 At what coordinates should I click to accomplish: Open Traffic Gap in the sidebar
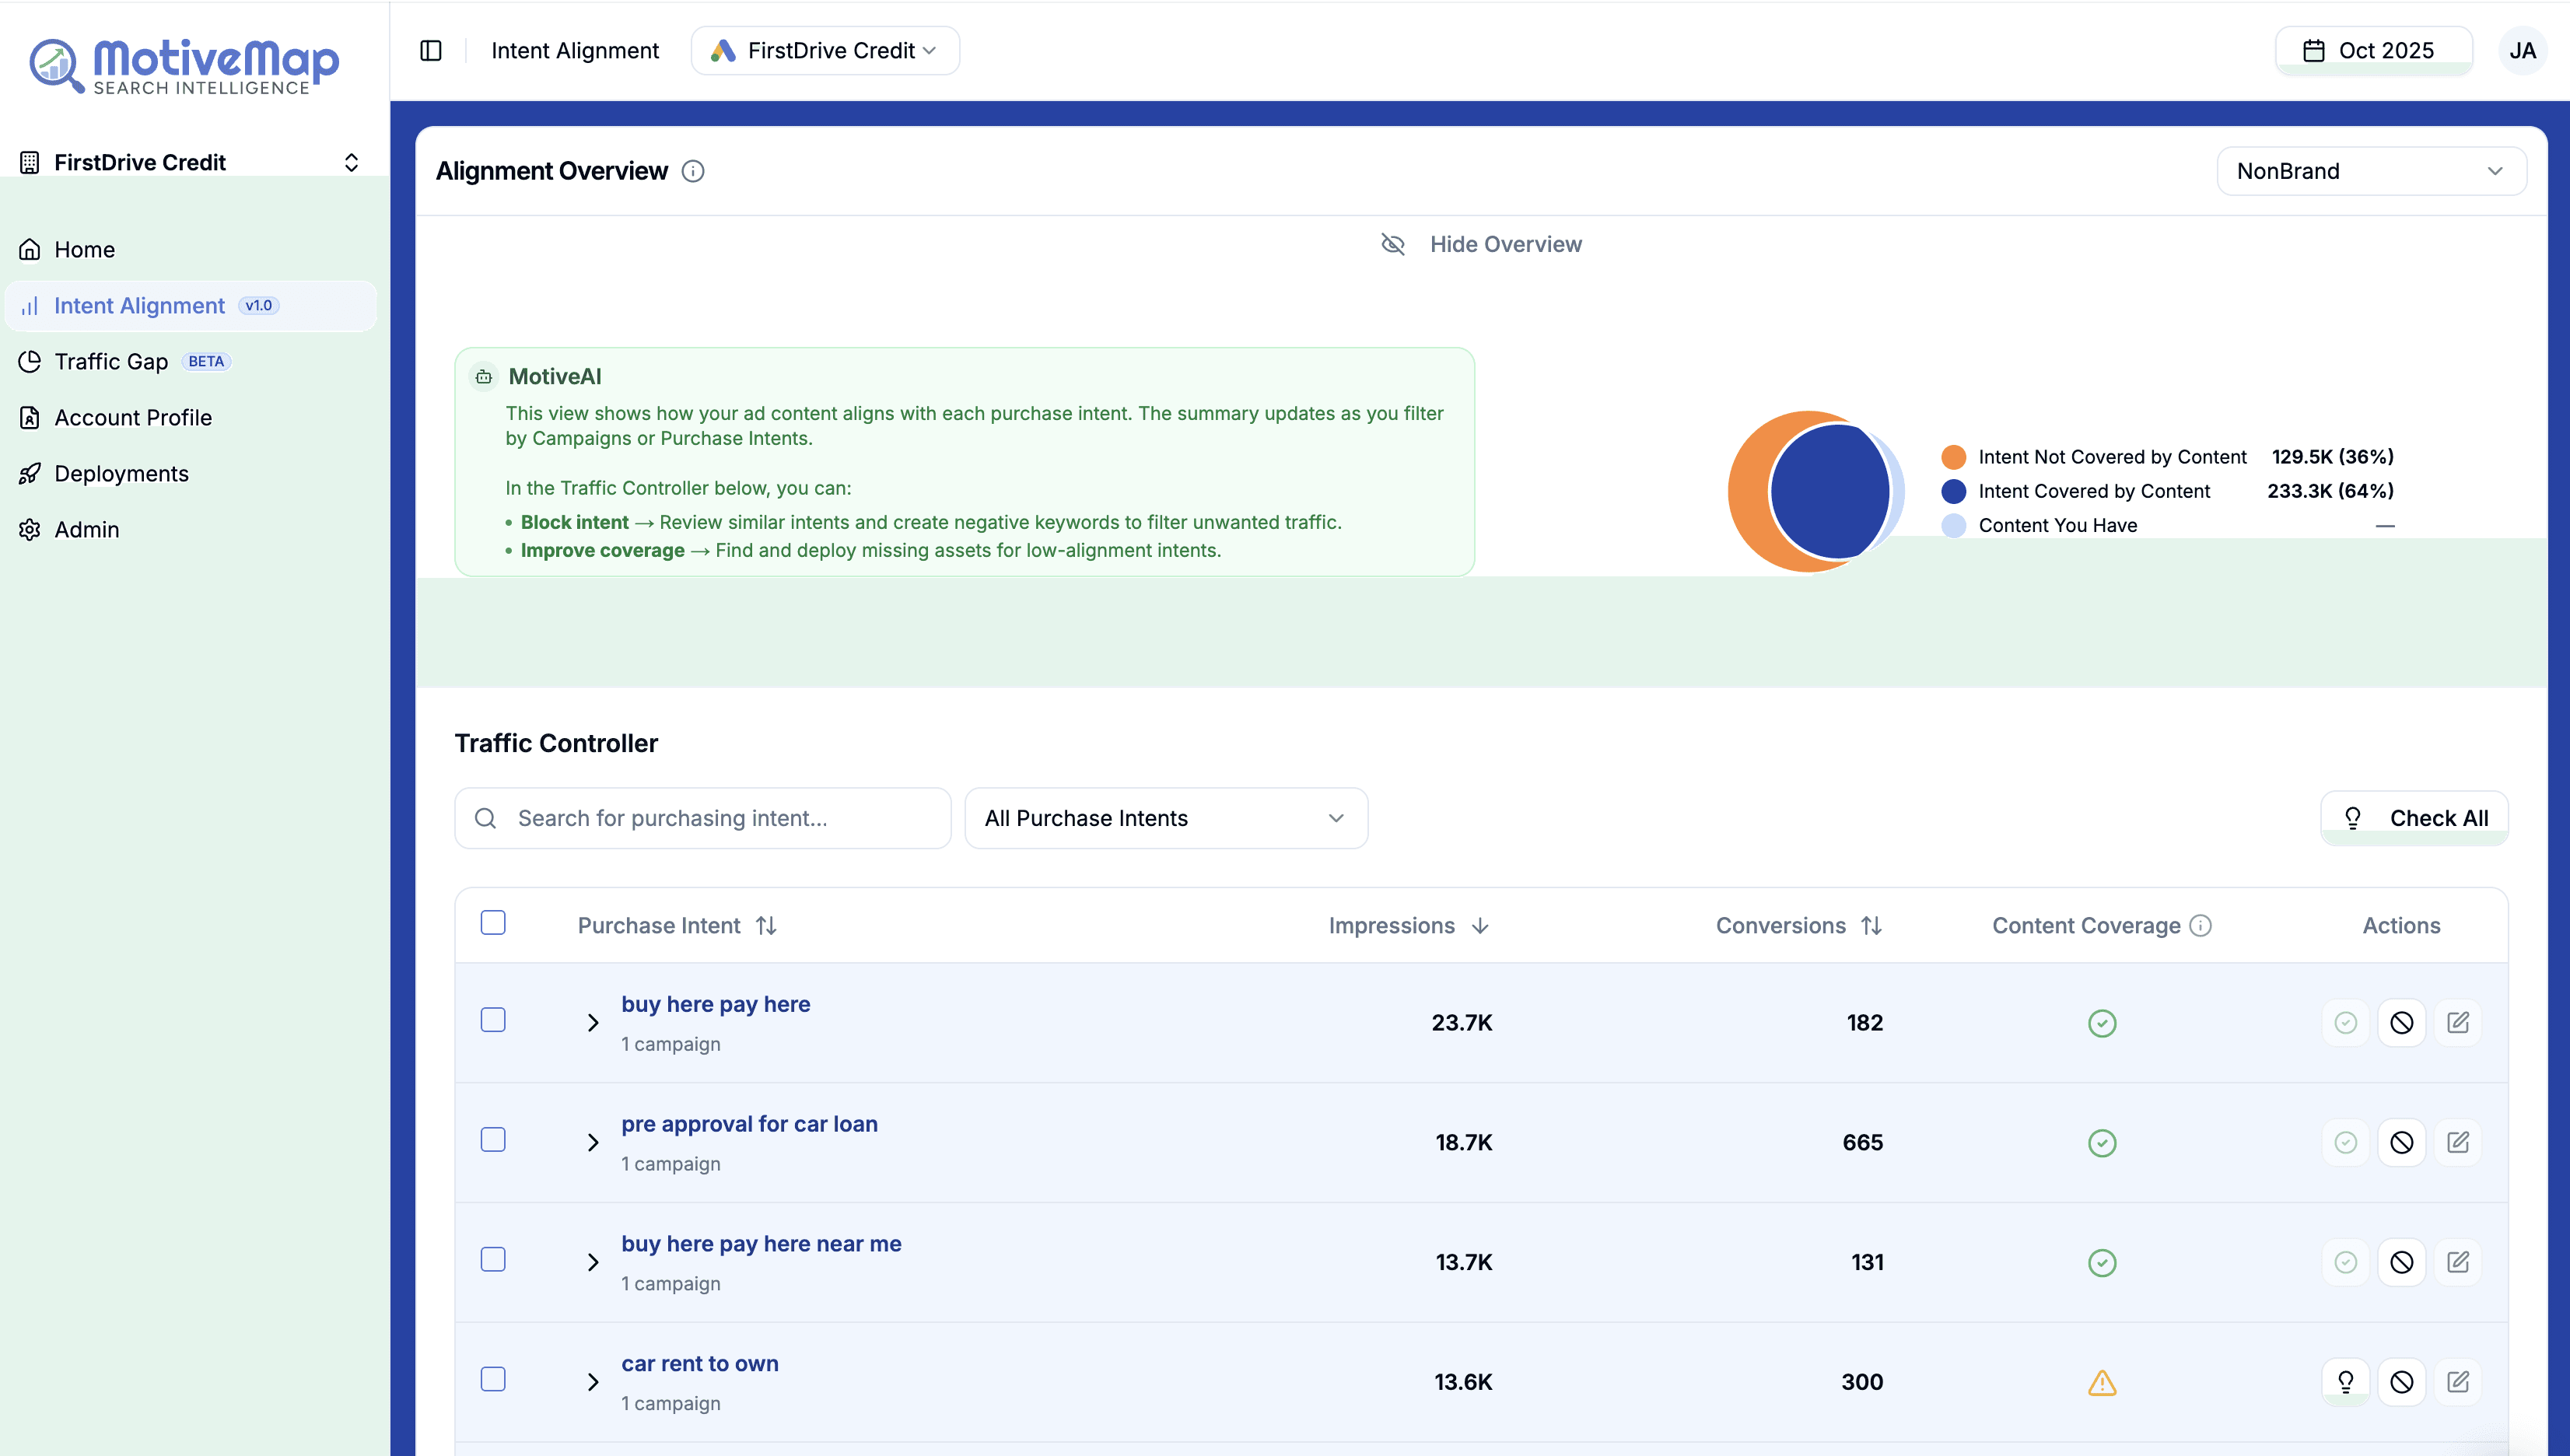coord(111,362)
